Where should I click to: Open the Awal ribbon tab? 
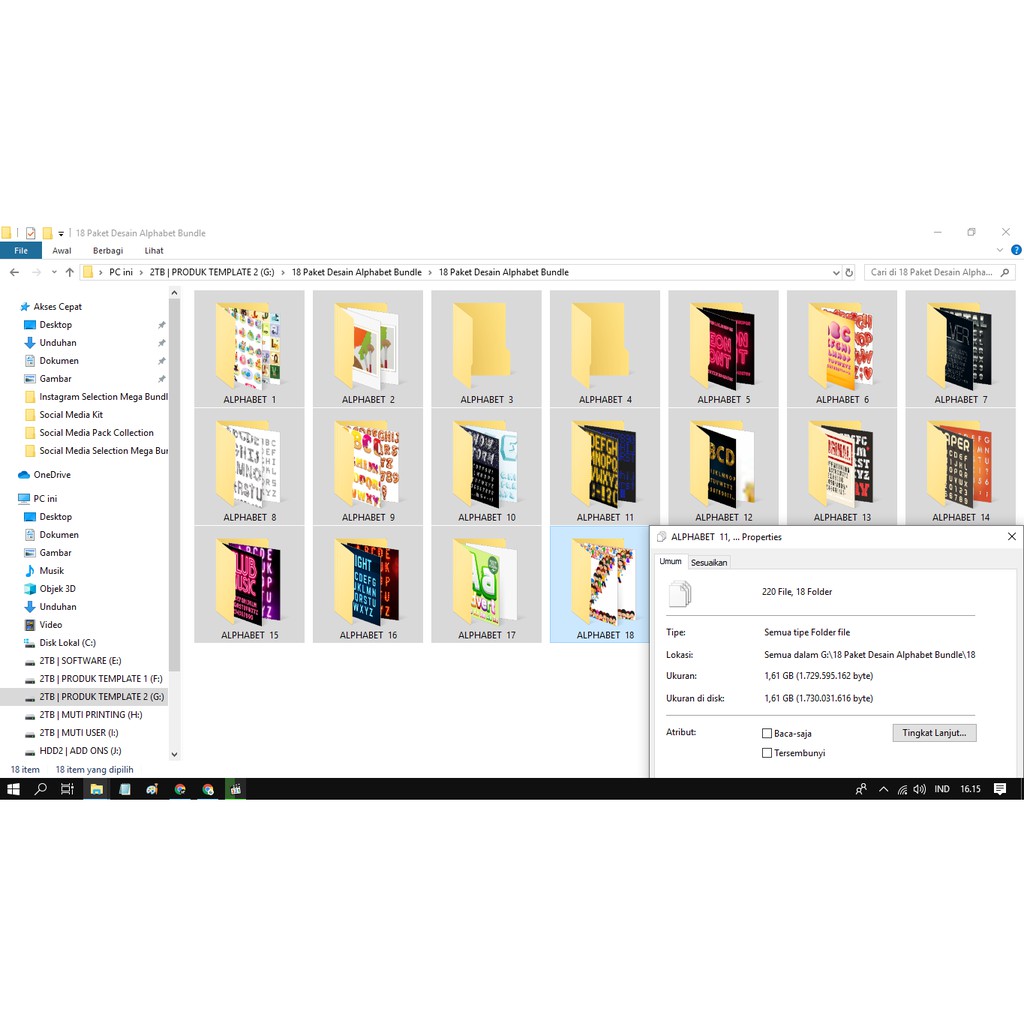pos(61,251)
